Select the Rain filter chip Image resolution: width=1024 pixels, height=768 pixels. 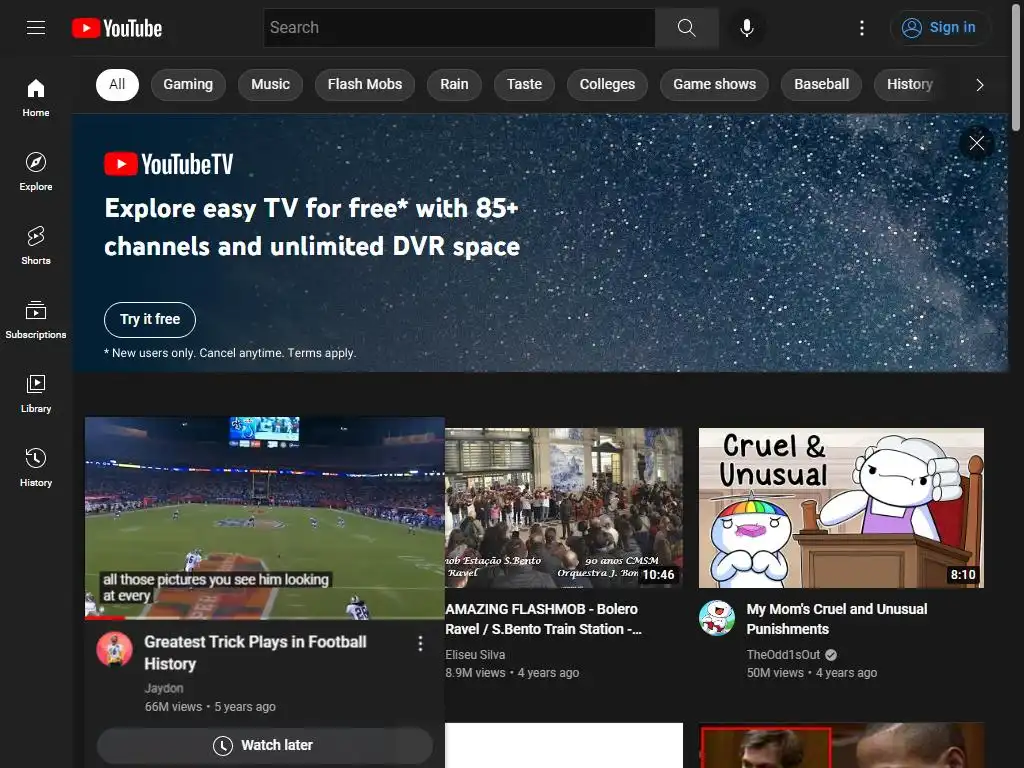(x=454, y=84)
